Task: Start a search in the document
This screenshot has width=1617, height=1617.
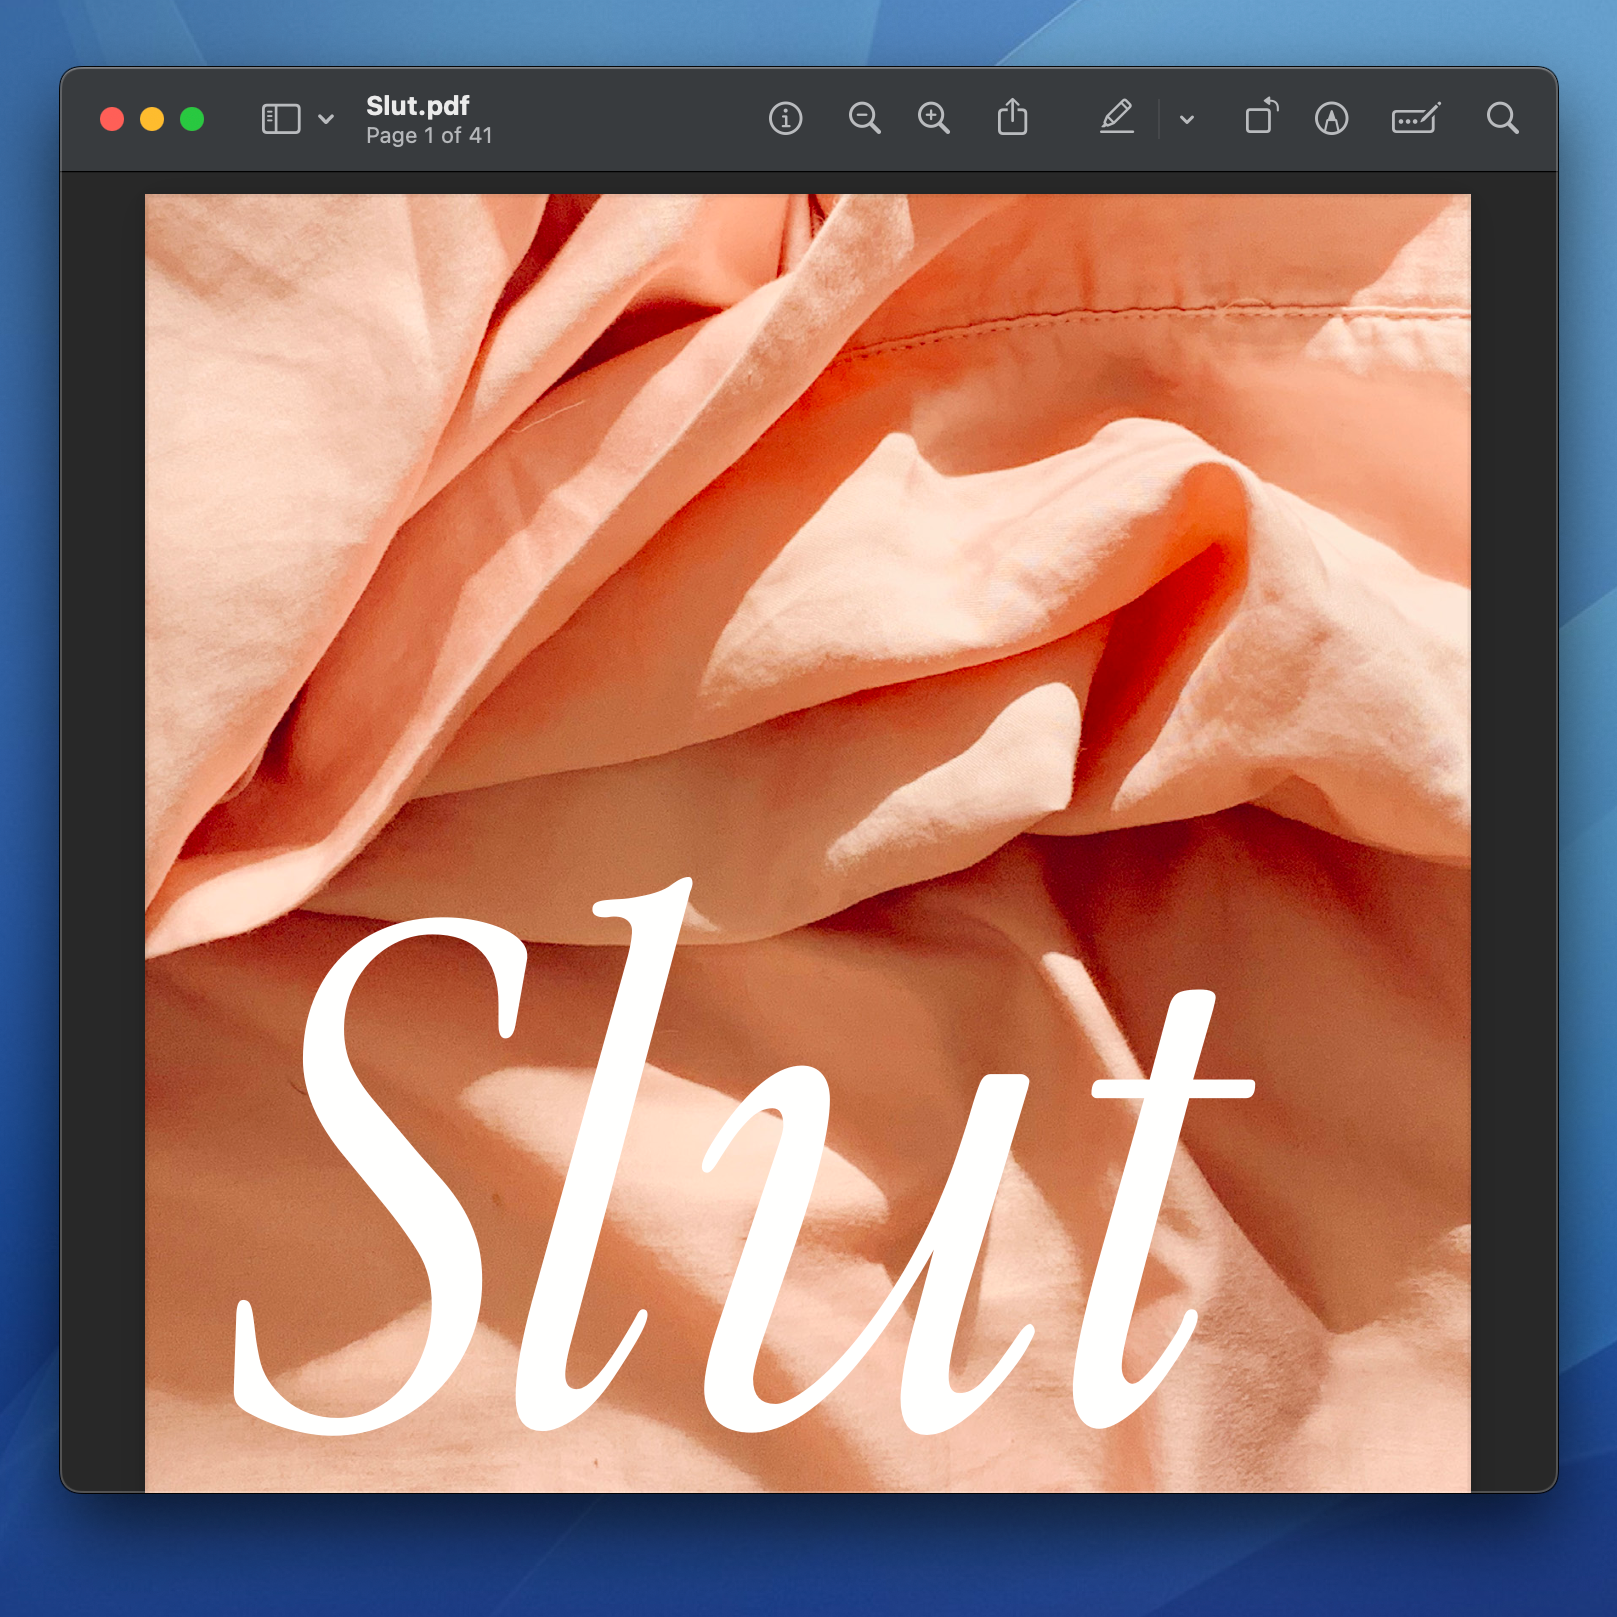Action: (1503, 119)
